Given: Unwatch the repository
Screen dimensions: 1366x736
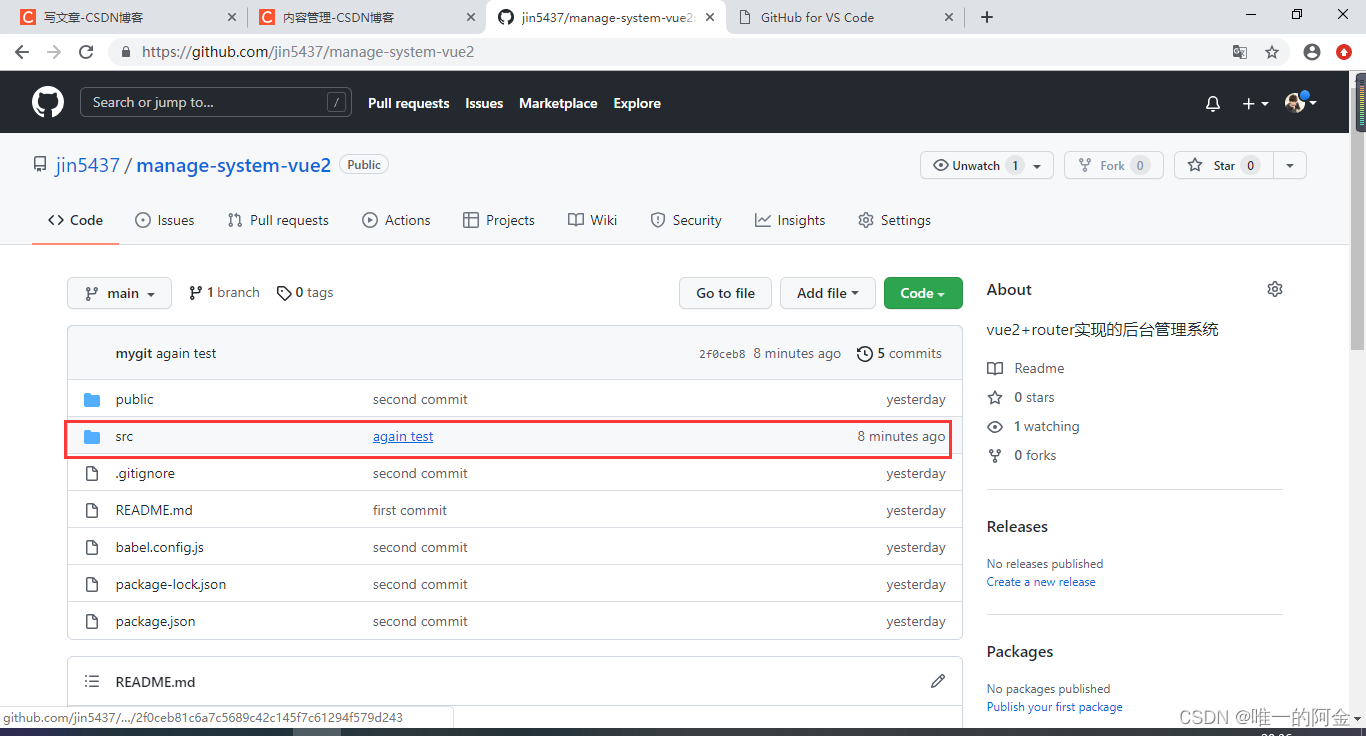Looking at the screenshot, I should coord(987,165).
